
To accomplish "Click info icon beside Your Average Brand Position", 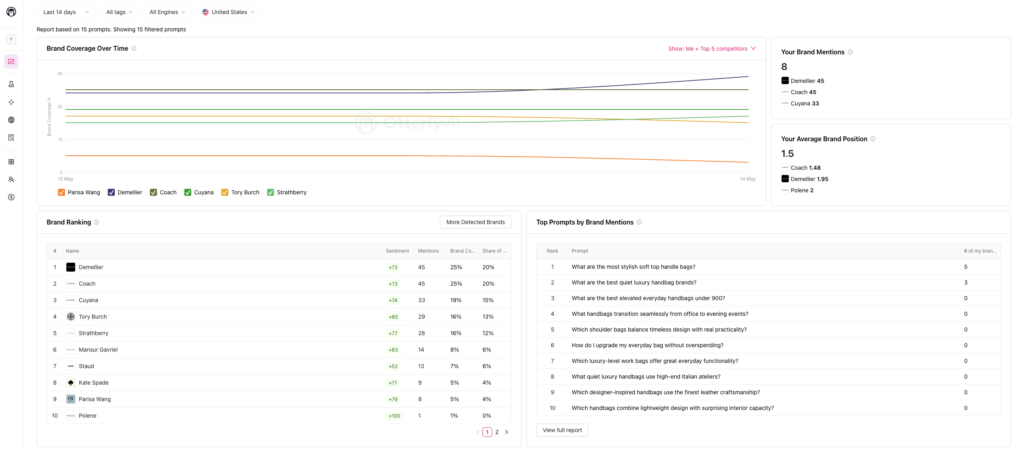I will [873, 138].
